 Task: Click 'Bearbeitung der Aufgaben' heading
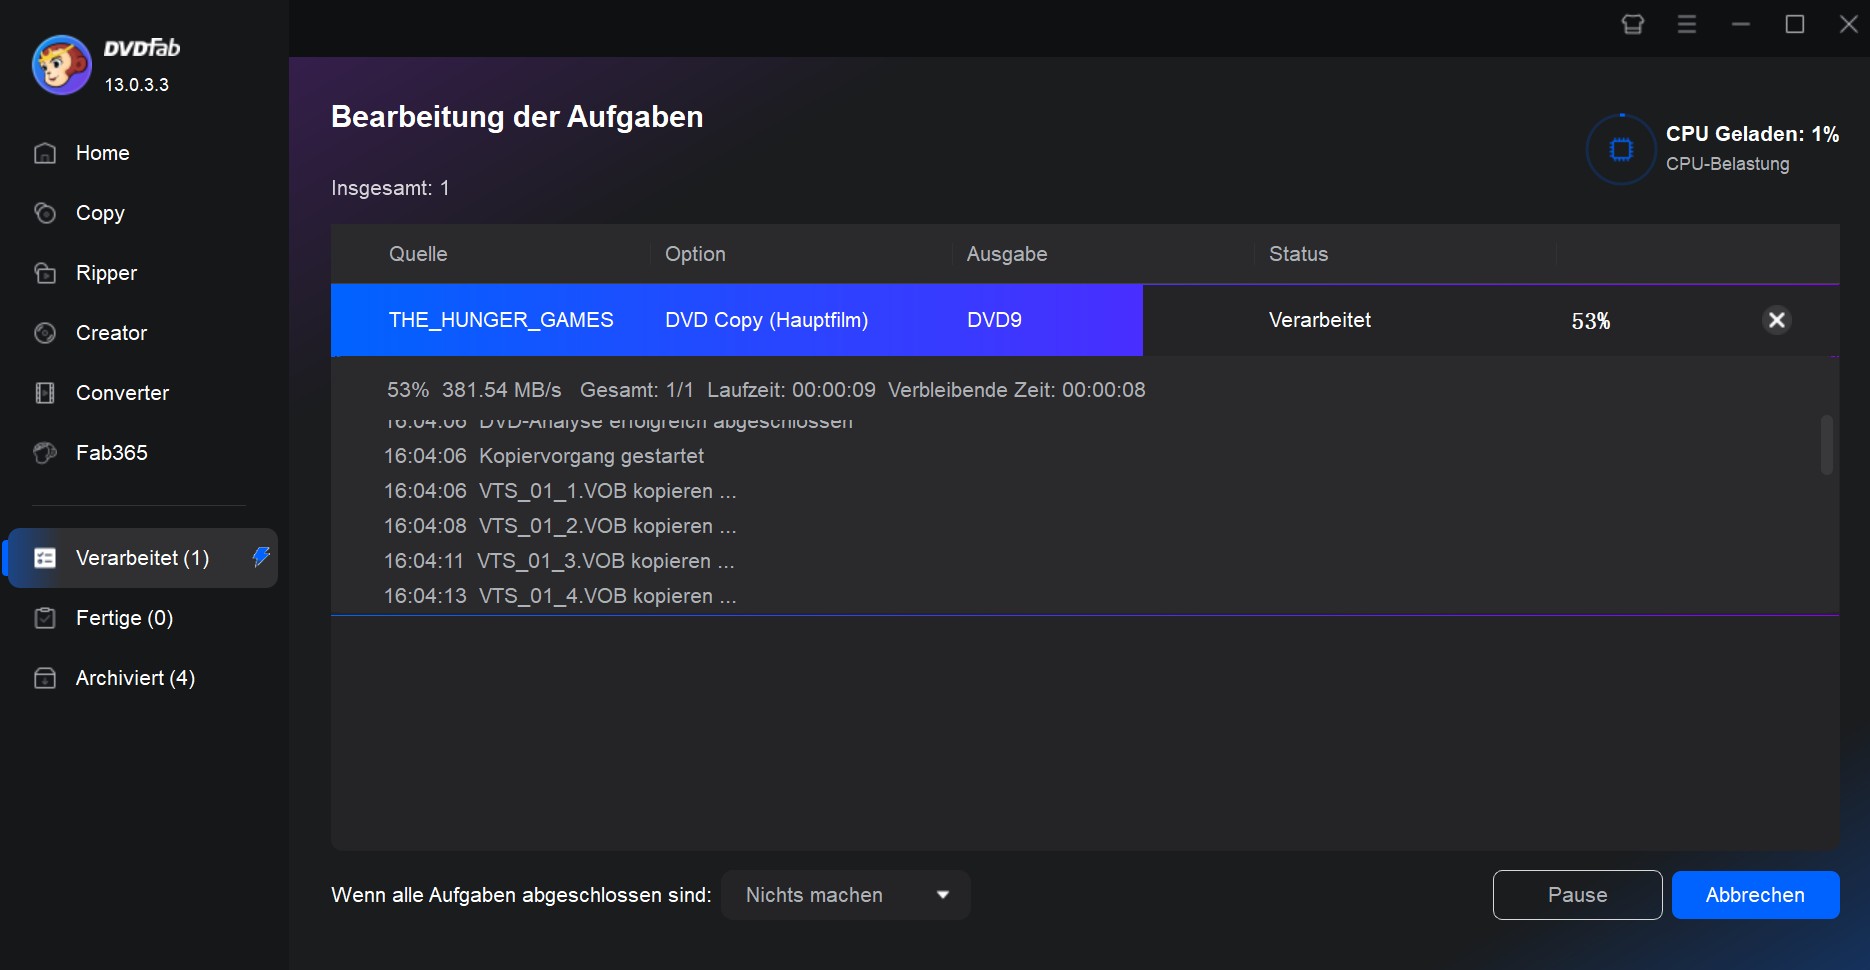click(x=517, y=117)
